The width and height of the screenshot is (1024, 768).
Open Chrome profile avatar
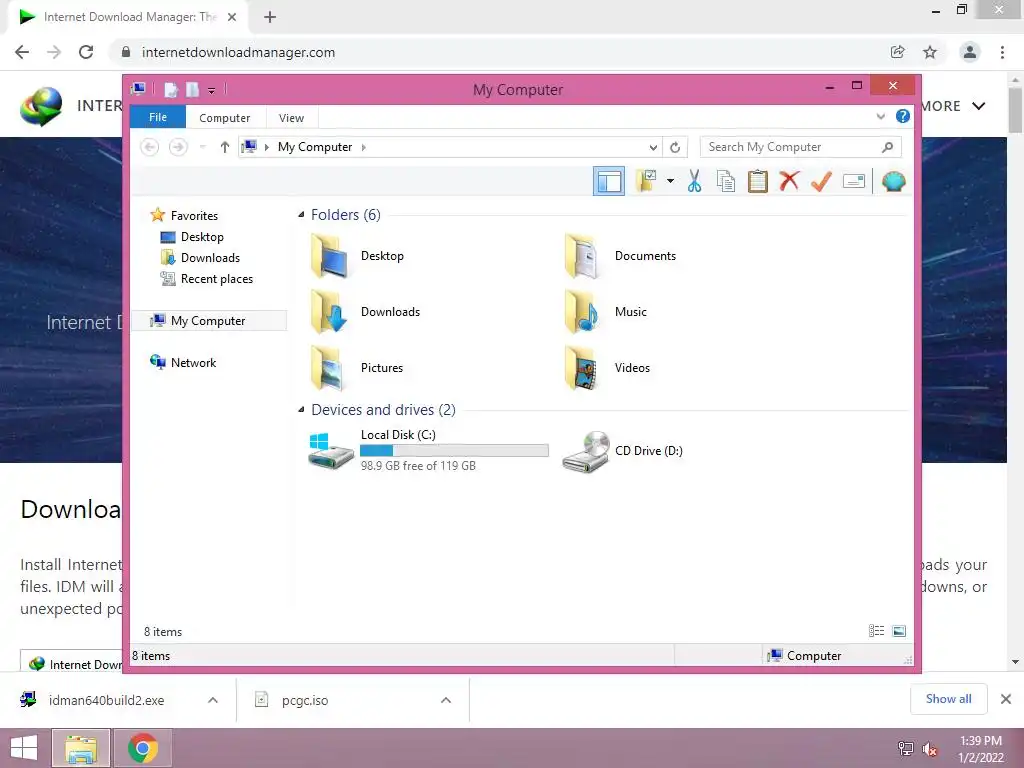point(970,52)
